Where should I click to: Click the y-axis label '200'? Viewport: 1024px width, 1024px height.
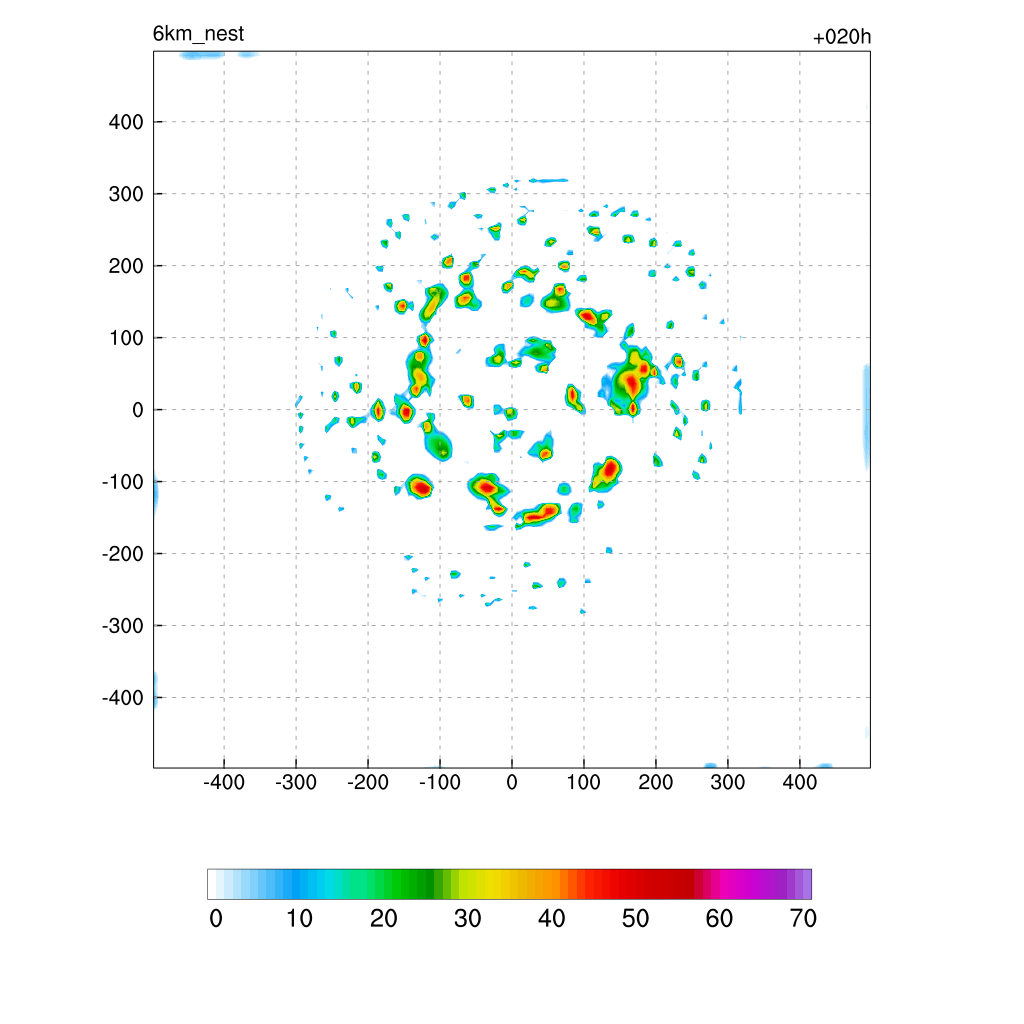[126, 266]
